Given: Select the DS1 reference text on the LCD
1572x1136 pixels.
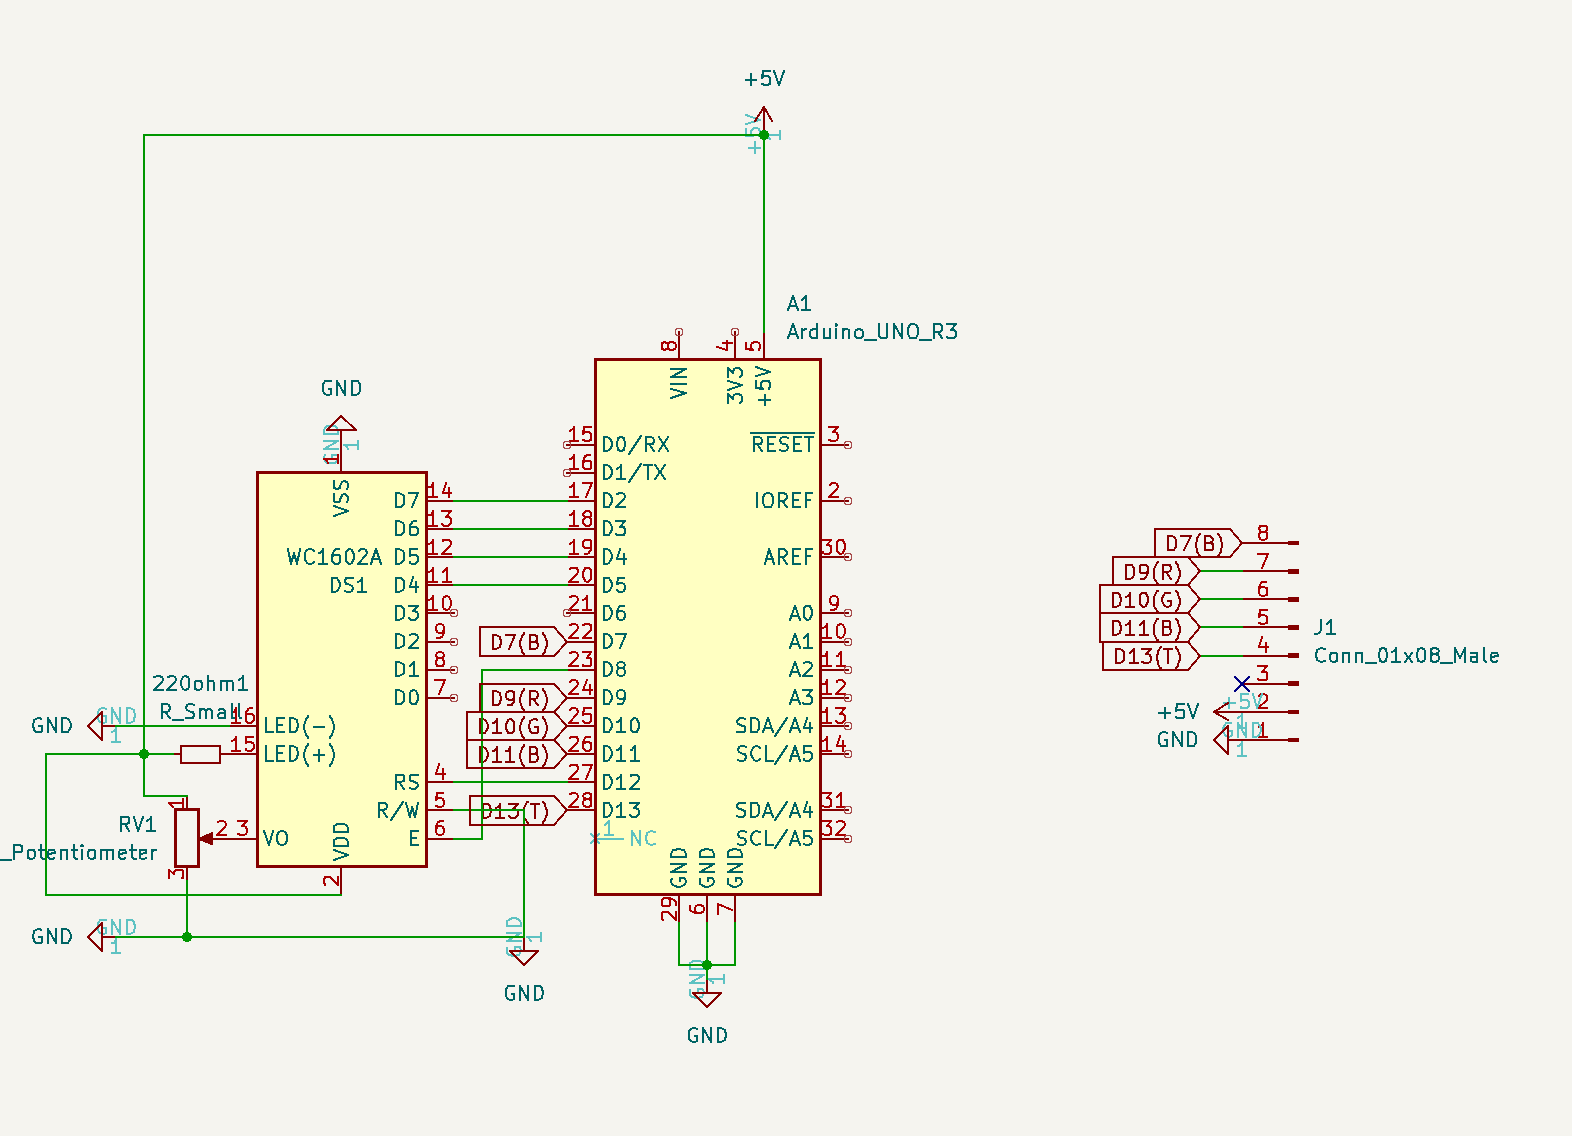Looking at the screenshot, I should pyautogui.click(x=349, y=586).
